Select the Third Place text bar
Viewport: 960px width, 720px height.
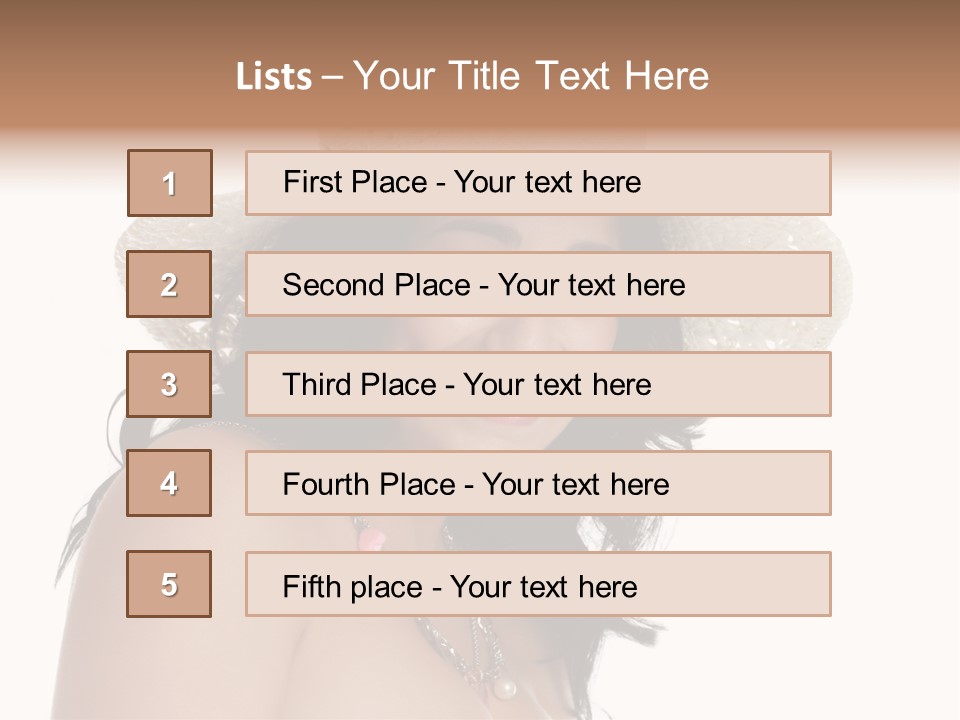tap(538, 384)
